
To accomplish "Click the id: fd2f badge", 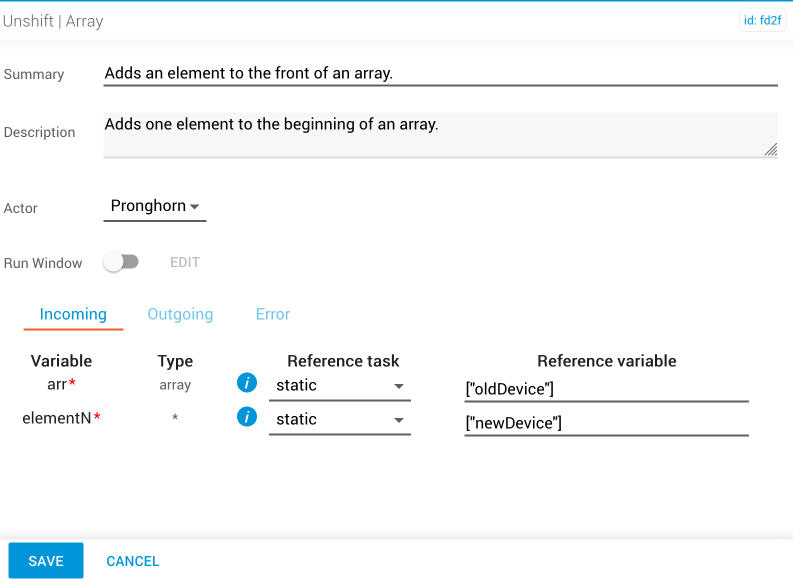I will [x=762, y=20].
